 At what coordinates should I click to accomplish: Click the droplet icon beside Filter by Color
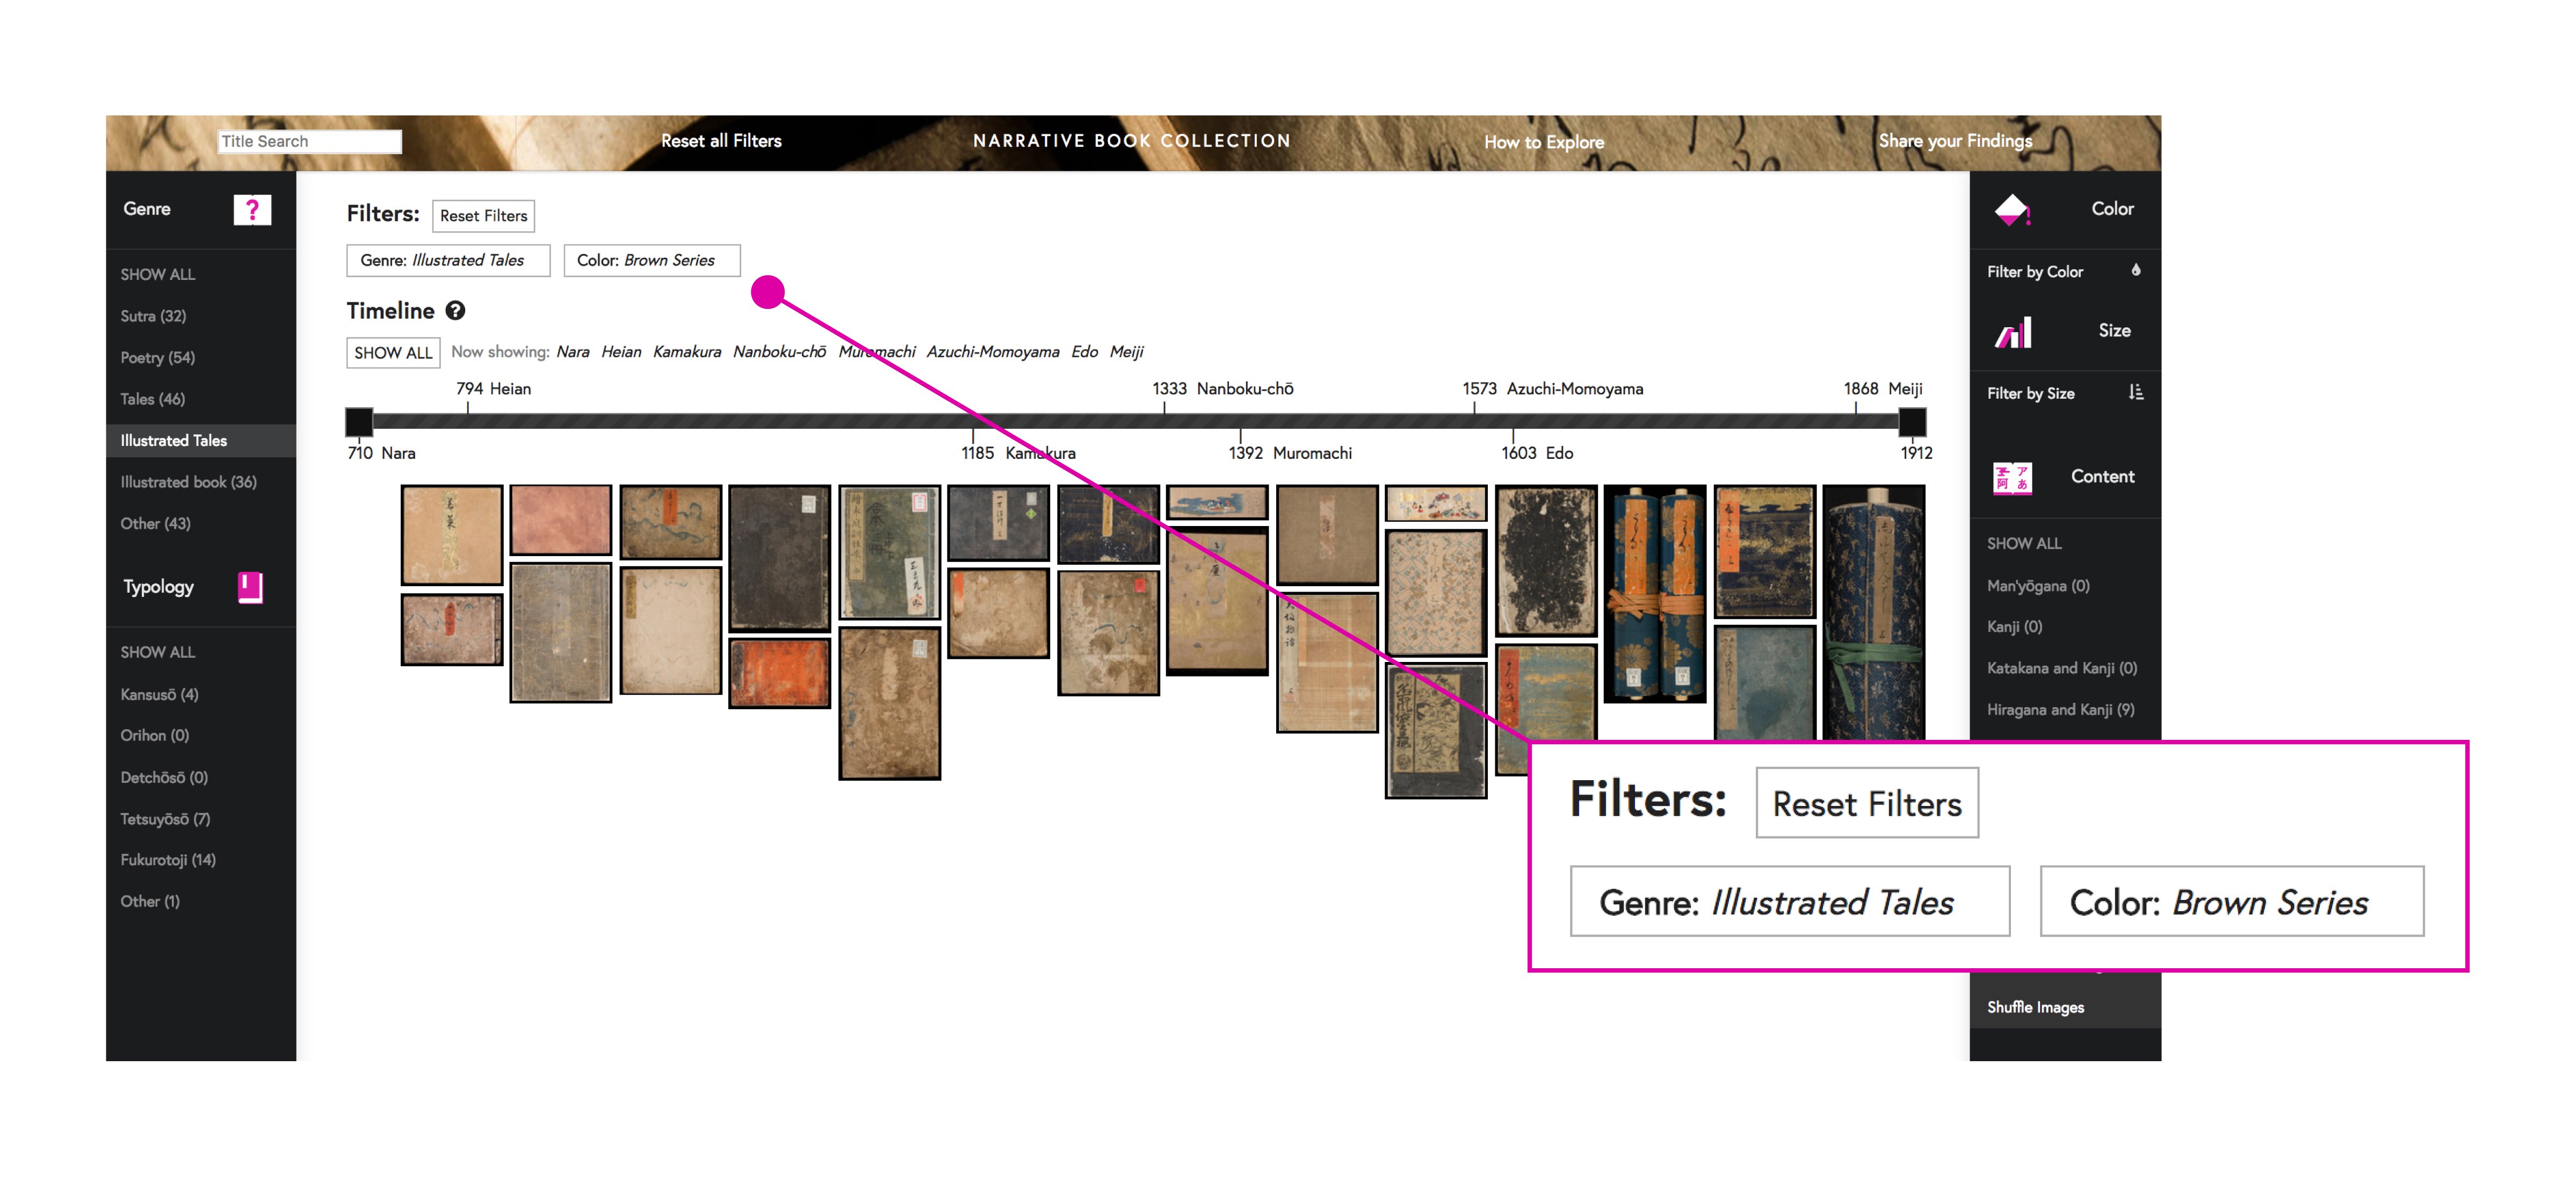(x=2135, y=270)
